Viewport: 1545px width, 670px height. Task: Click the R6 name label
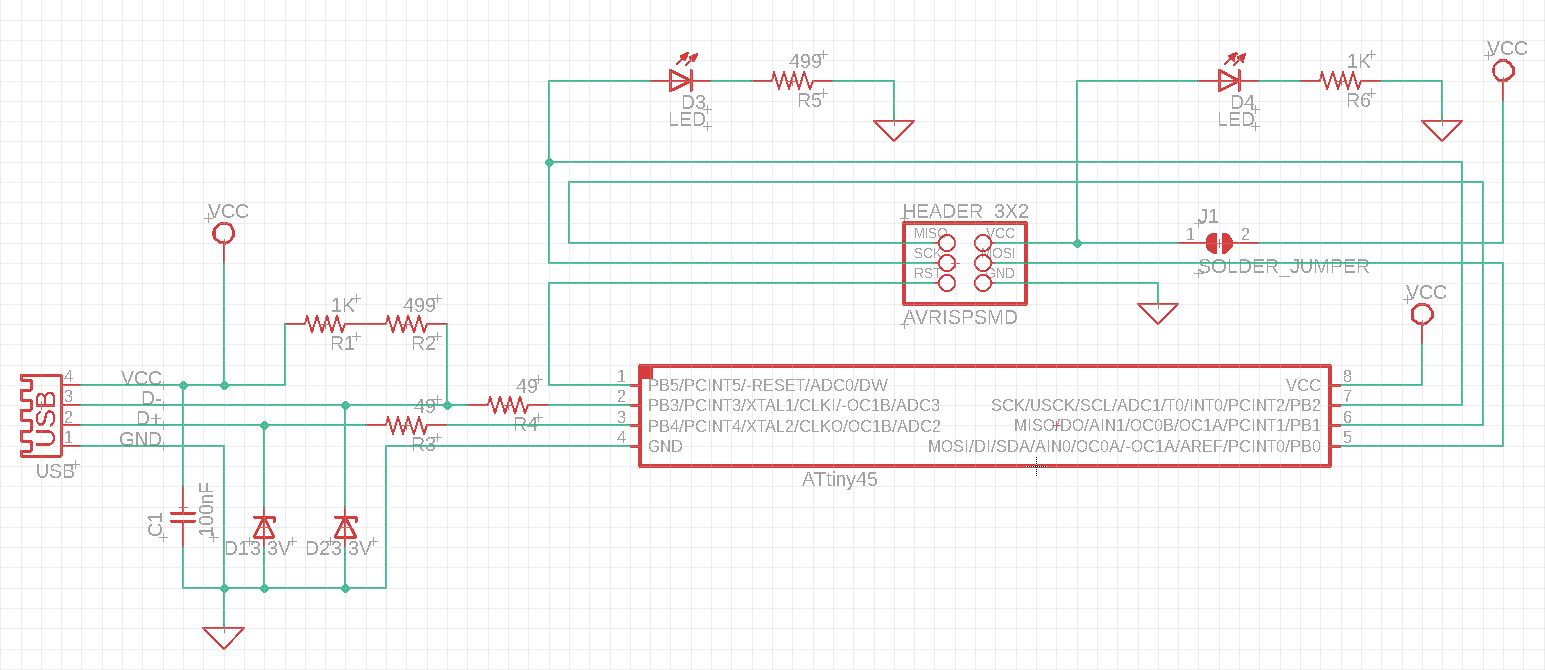[x=1358, y=100]
